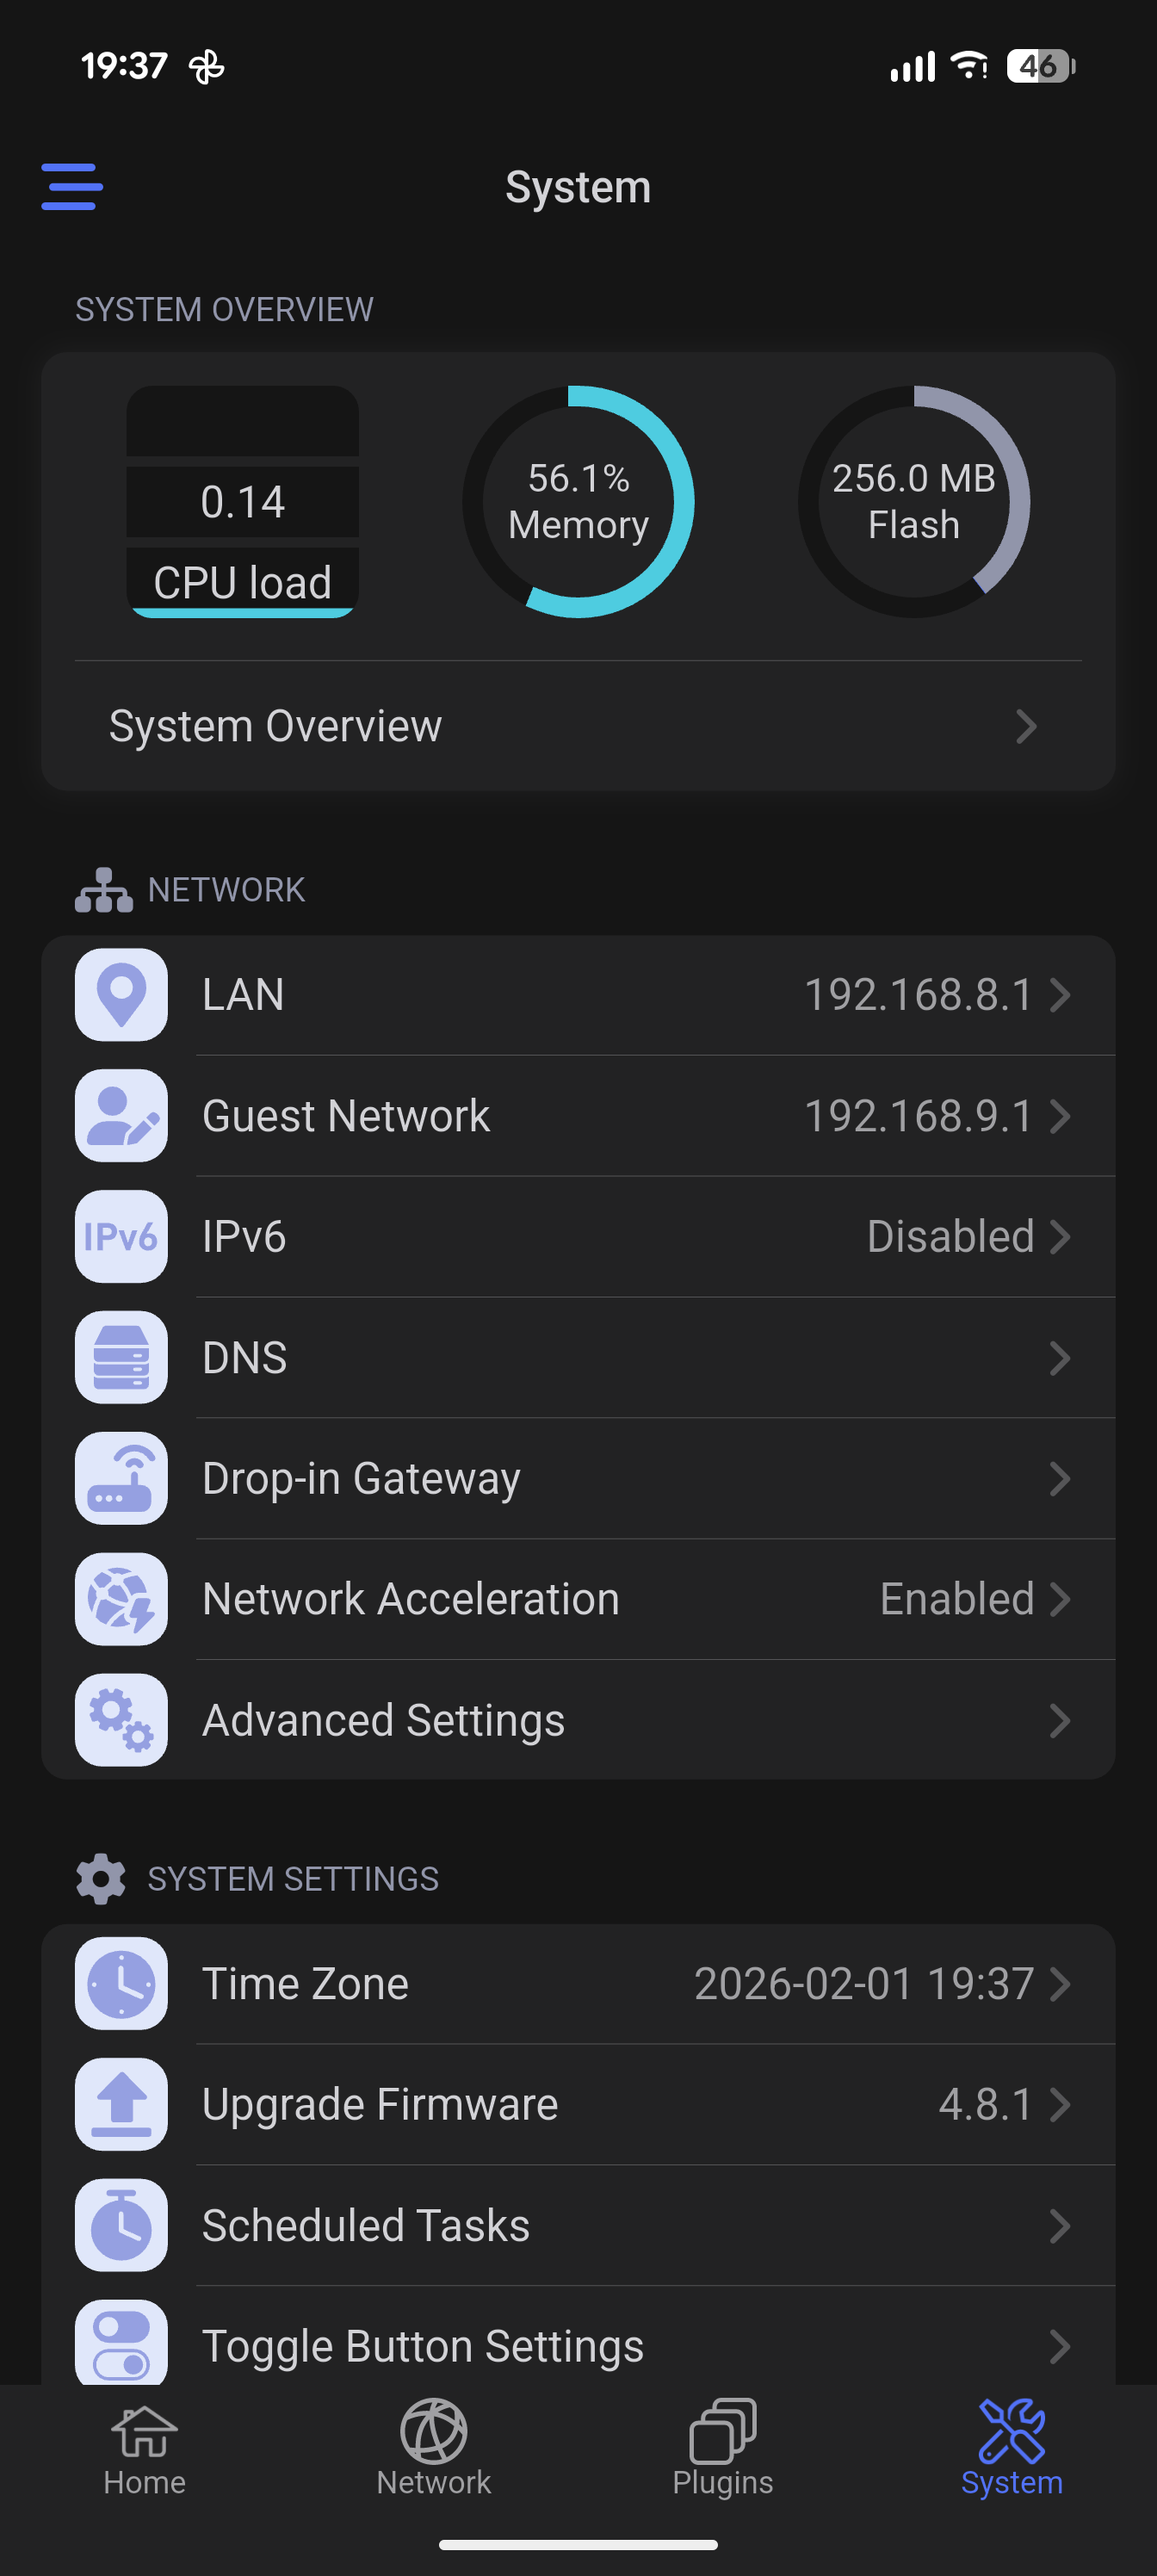Tap the Advanced Settings gears icon
The width and height of the screenshot is (1157, 2576).
click(121, 1720)
